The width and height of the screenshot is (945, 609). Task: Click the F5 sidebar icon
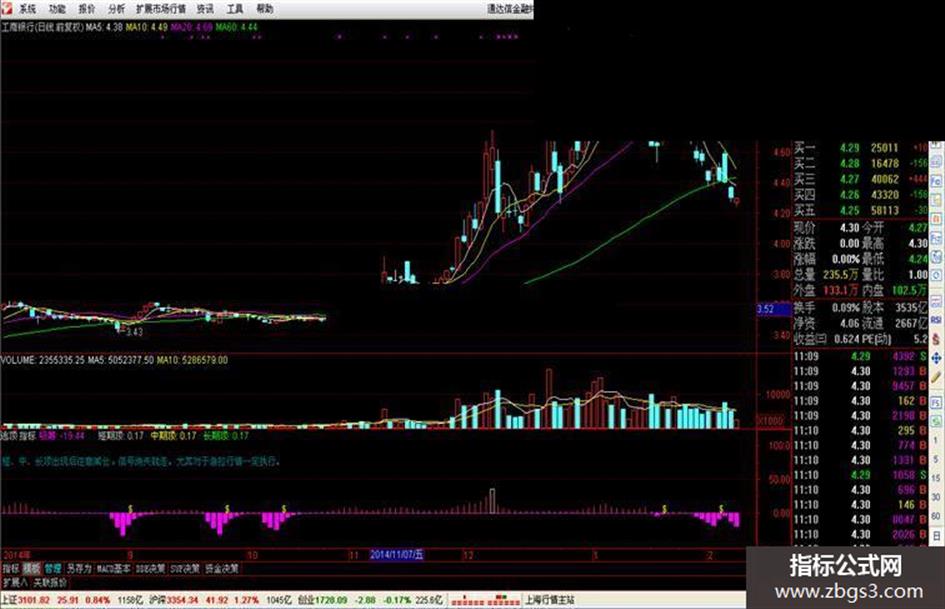(x=937, y=402)
